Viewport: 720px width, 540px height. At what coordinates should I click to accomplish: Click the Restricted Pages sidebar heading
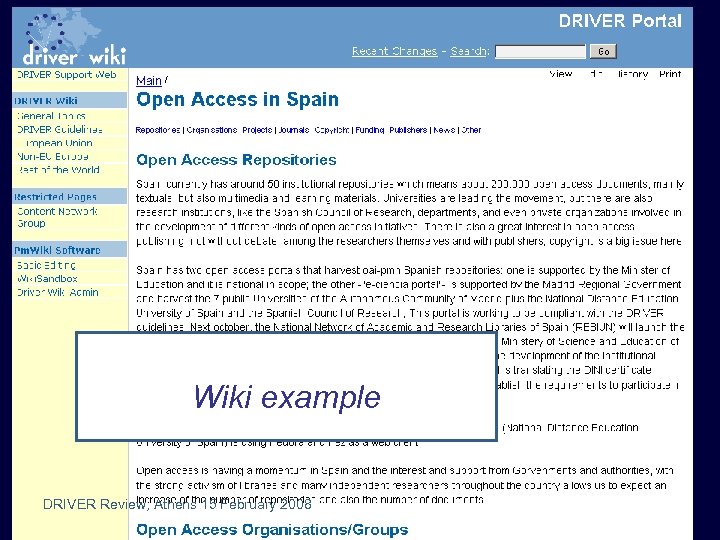[x=55, y=197]
